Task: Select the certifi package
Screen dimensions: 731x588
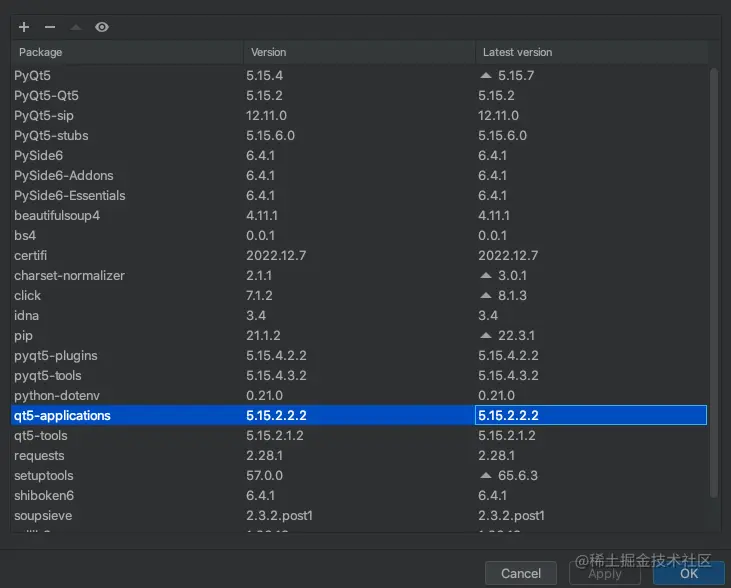Action: coord(30,256)
